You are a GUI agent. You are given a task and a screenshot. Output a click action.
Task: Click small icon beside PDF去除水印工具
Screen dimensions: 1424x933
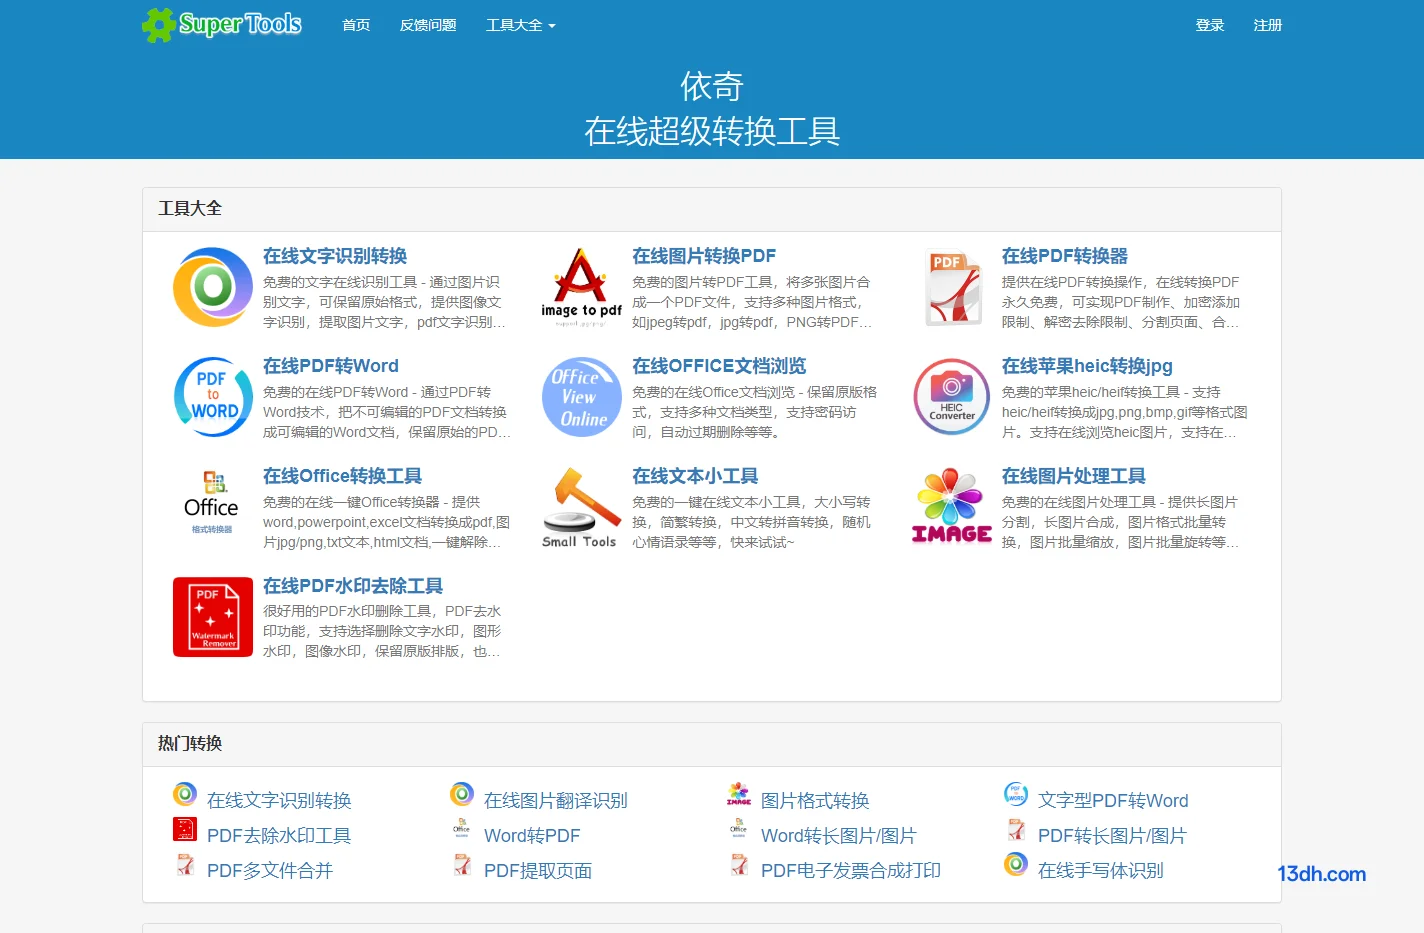coord(185,829)
